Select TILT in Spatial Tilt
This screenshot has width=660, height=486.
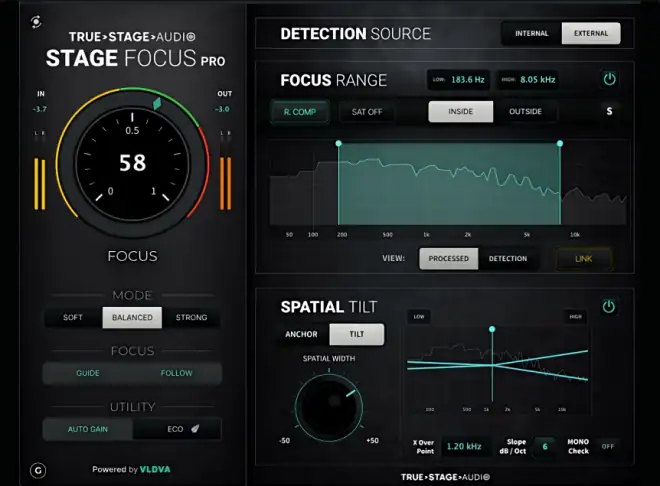[357, 334]
